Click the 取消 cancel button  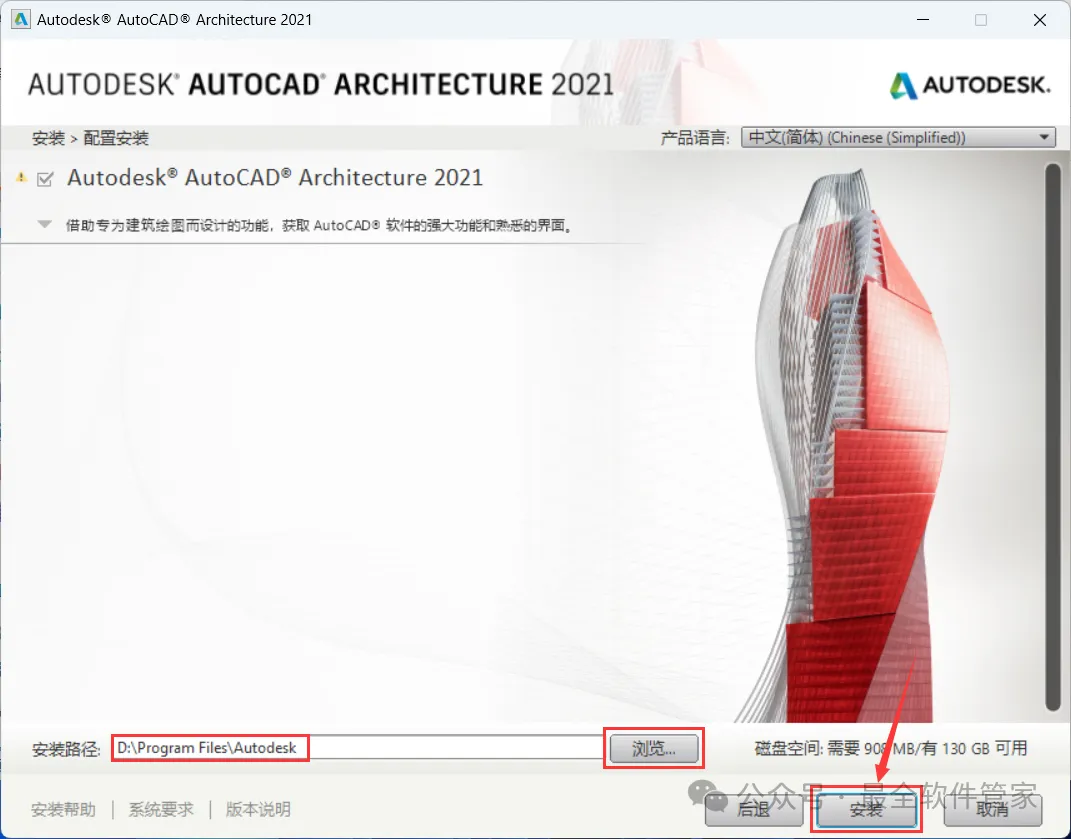pyautogui.click(x=992, y=809)
